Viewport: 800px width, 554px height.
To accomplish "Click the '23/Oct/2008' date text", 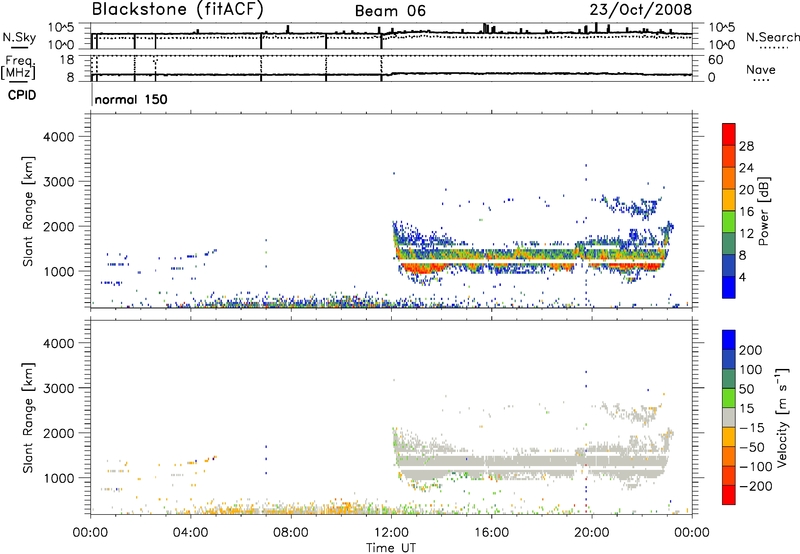I will tap(640, 10).
